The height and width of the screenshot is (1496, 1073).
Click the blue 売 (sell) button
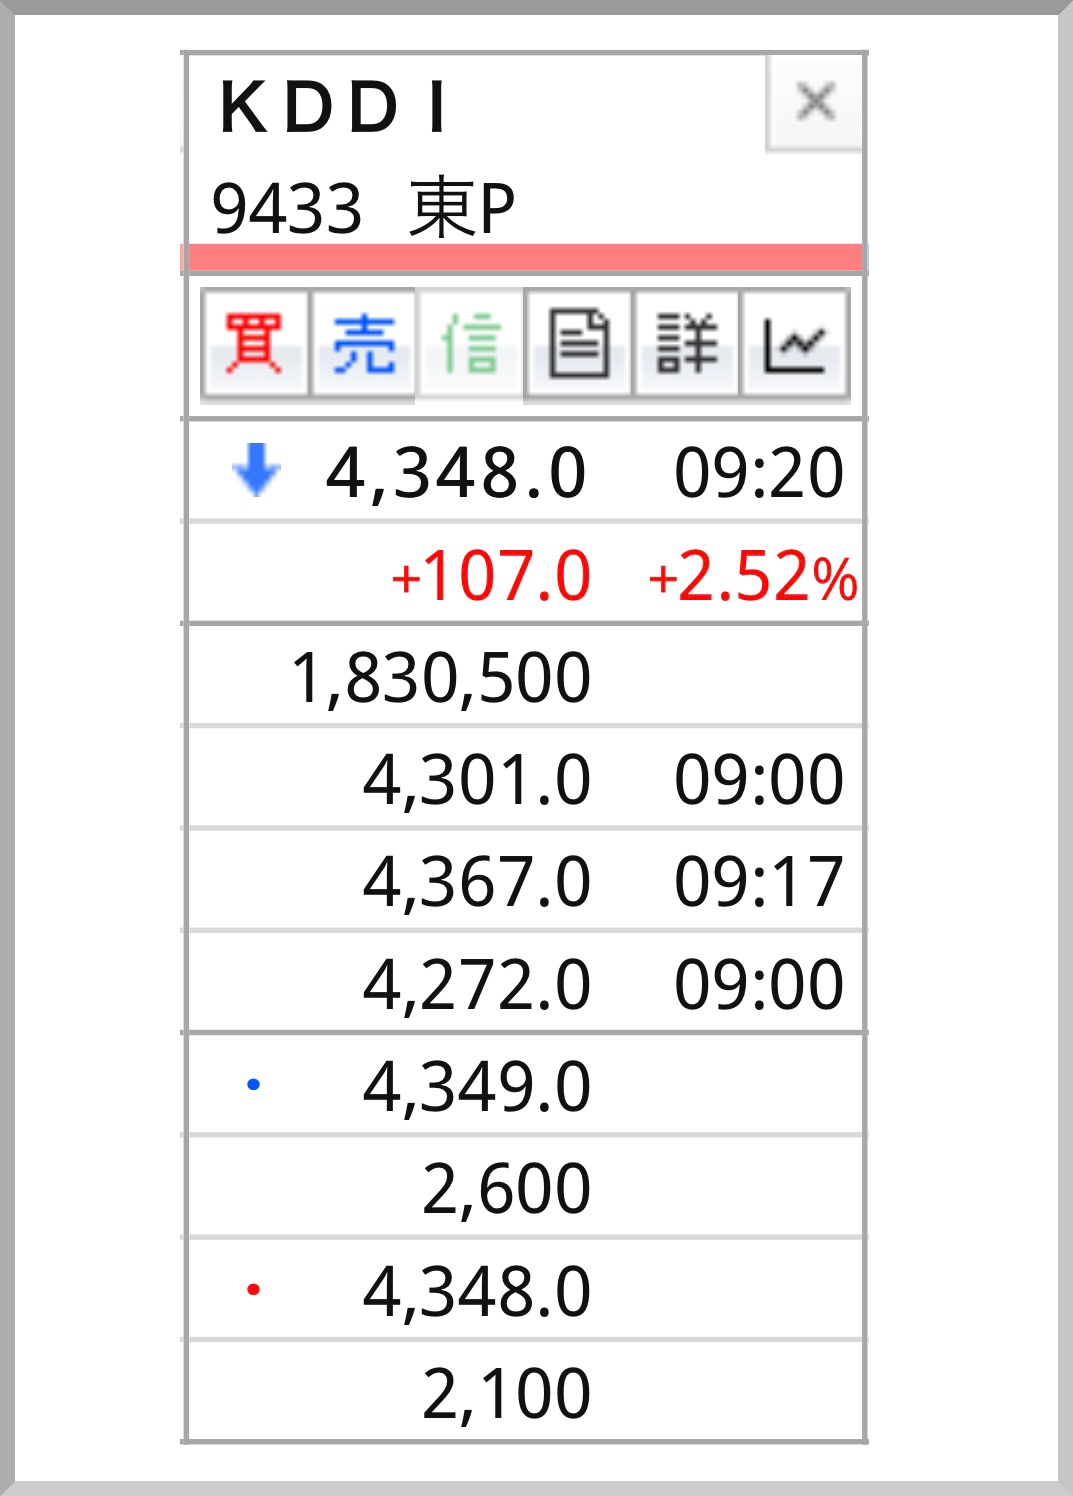[x=363, y=344]
